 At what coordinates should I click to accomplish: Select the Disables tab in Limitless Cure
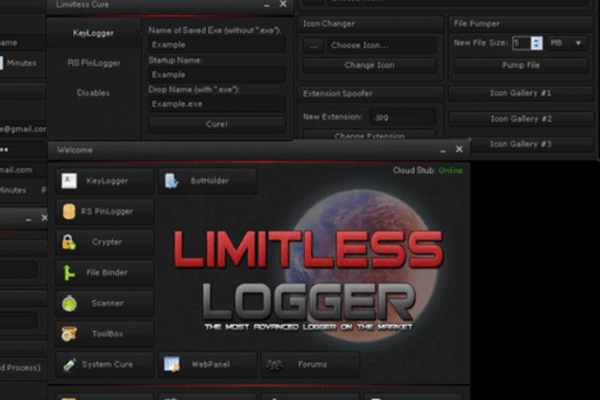(x=93, y=93)
